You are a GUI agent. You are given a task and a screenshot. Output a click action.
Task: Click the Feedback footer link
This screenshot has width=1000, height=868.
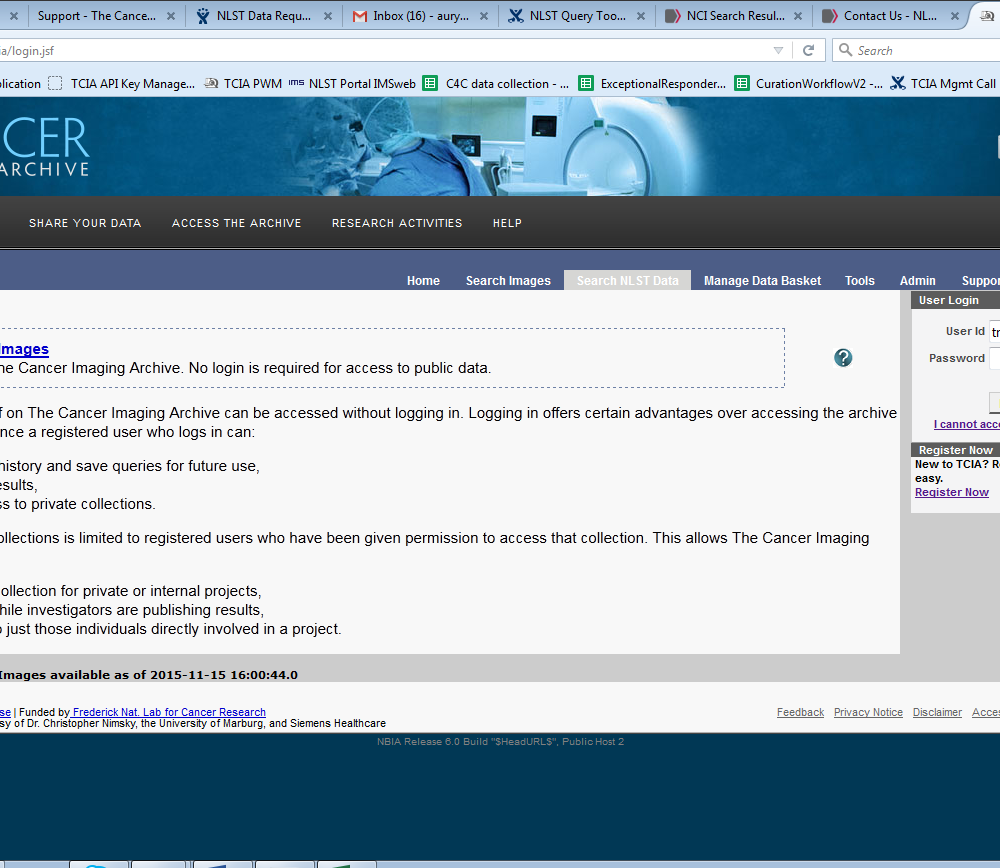pyautogui.click(x=800, y=712)
